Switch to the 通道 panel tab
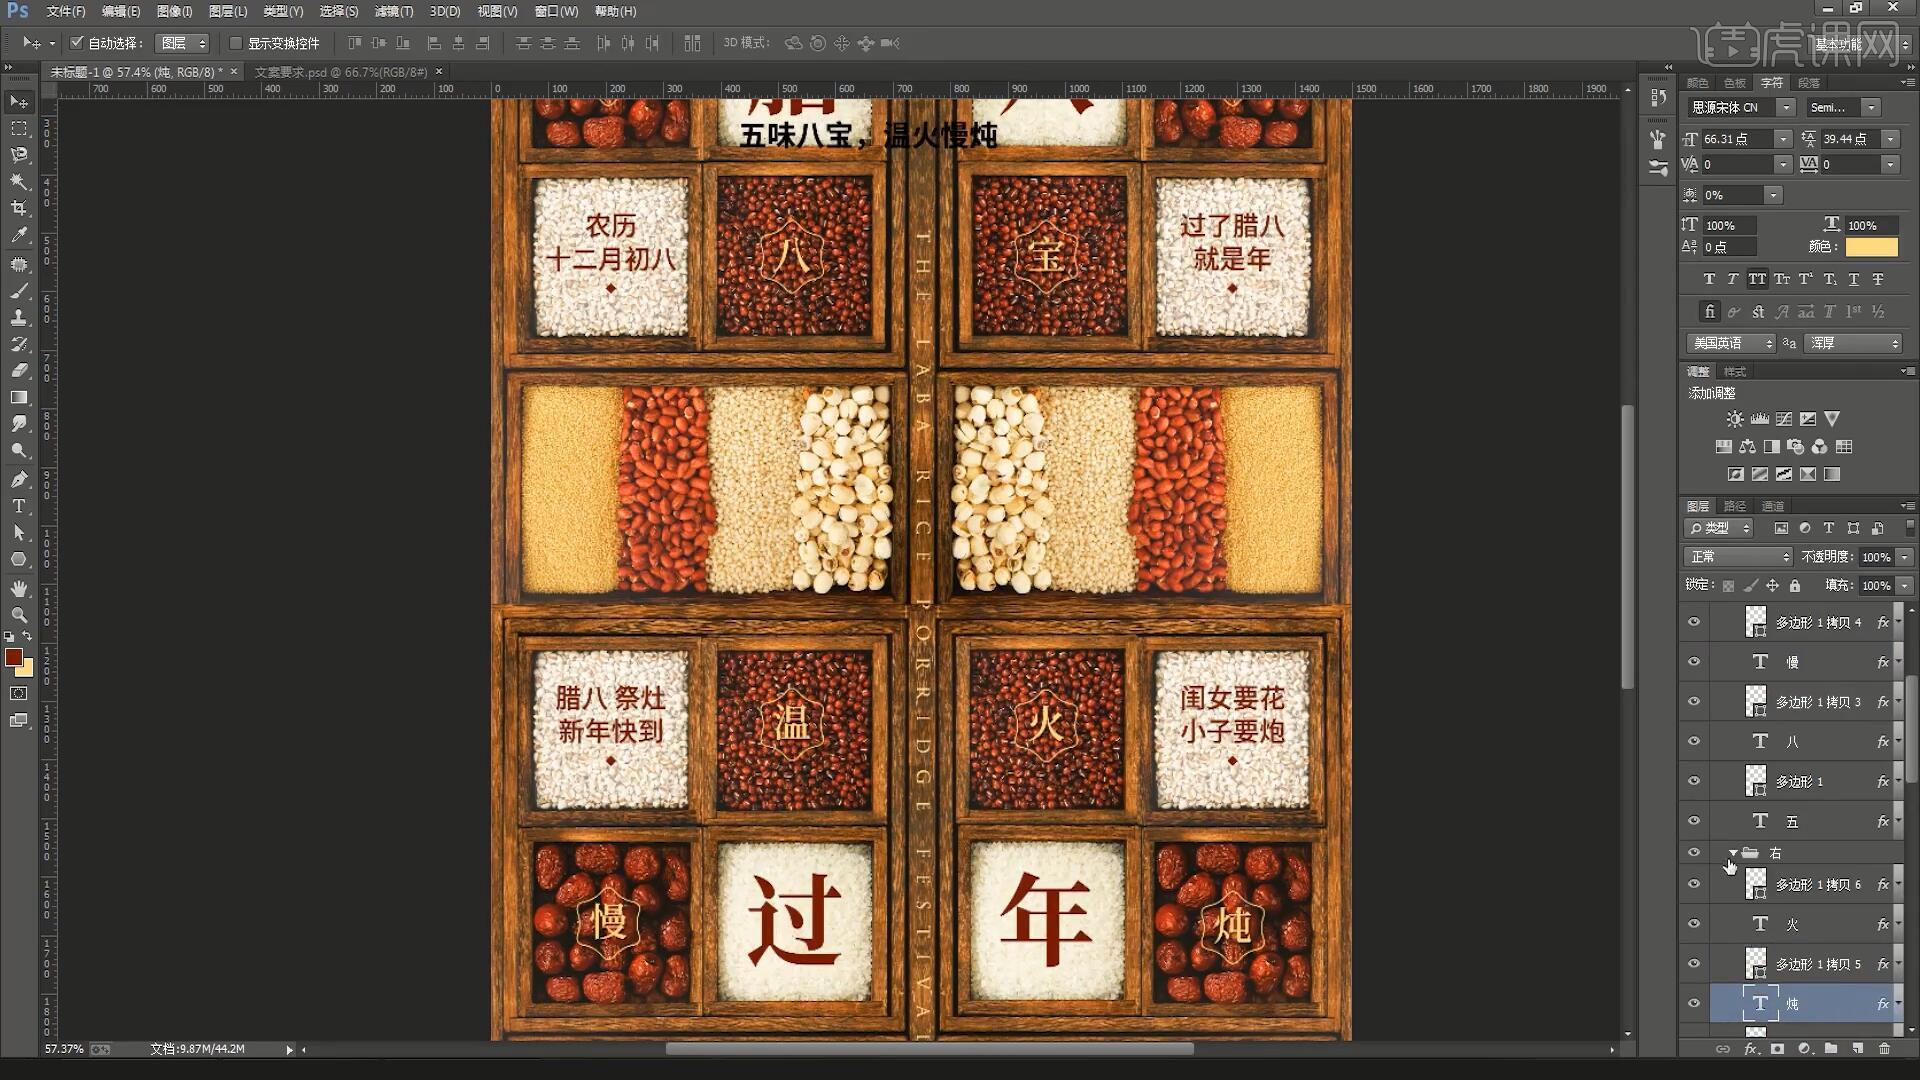 1773,506
